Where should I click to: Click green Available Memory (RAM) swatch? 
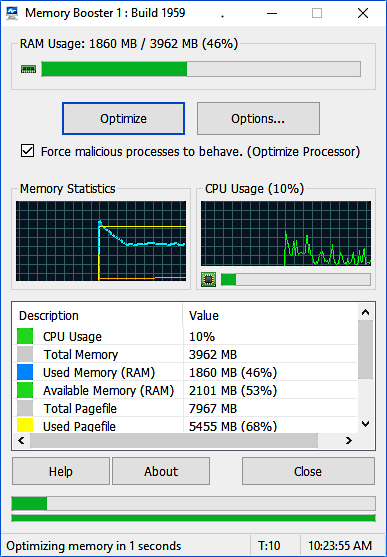(25, 390)
